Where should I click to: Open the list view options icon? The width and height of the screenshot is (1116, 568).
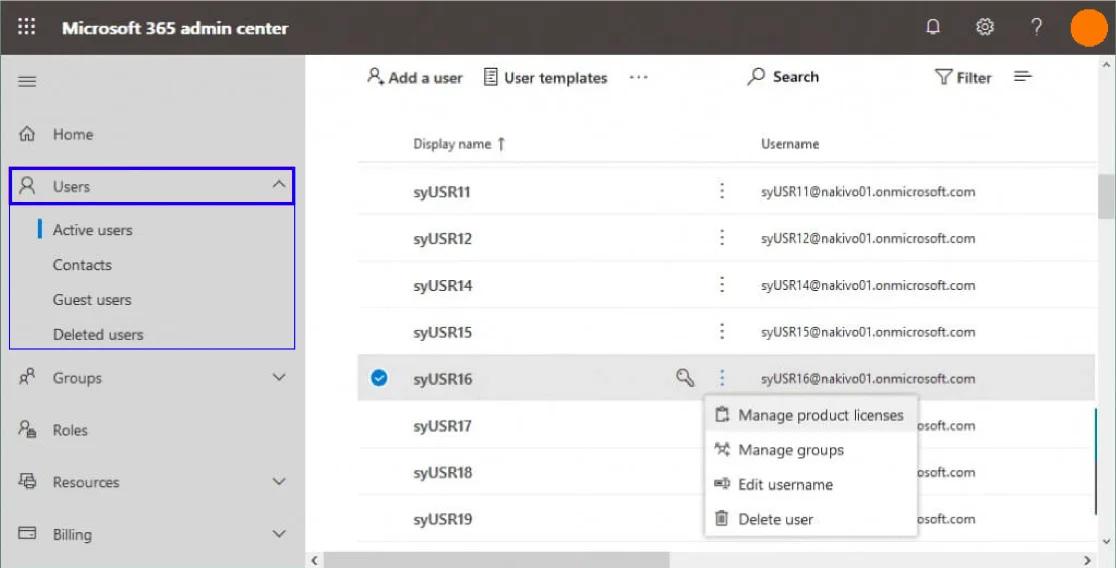point(1023,77)
